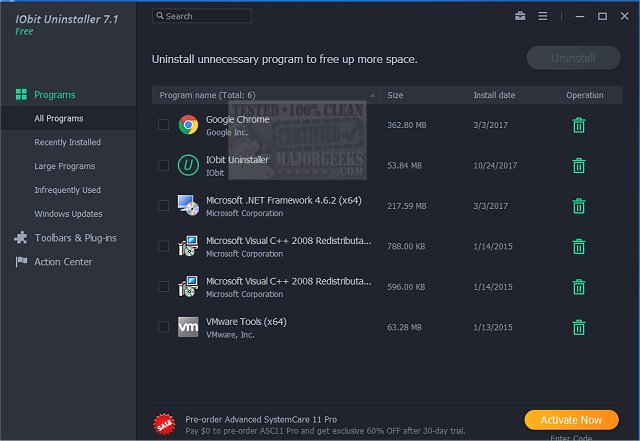Screen dimensions: 640x441
Task: Select the Google Chrome program name
Action: (238, 120)
